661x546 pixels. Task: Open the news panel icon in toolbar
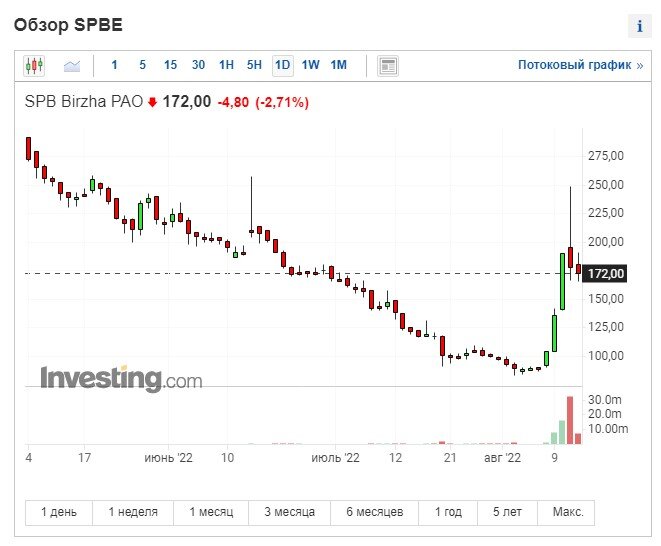(388, 66)
